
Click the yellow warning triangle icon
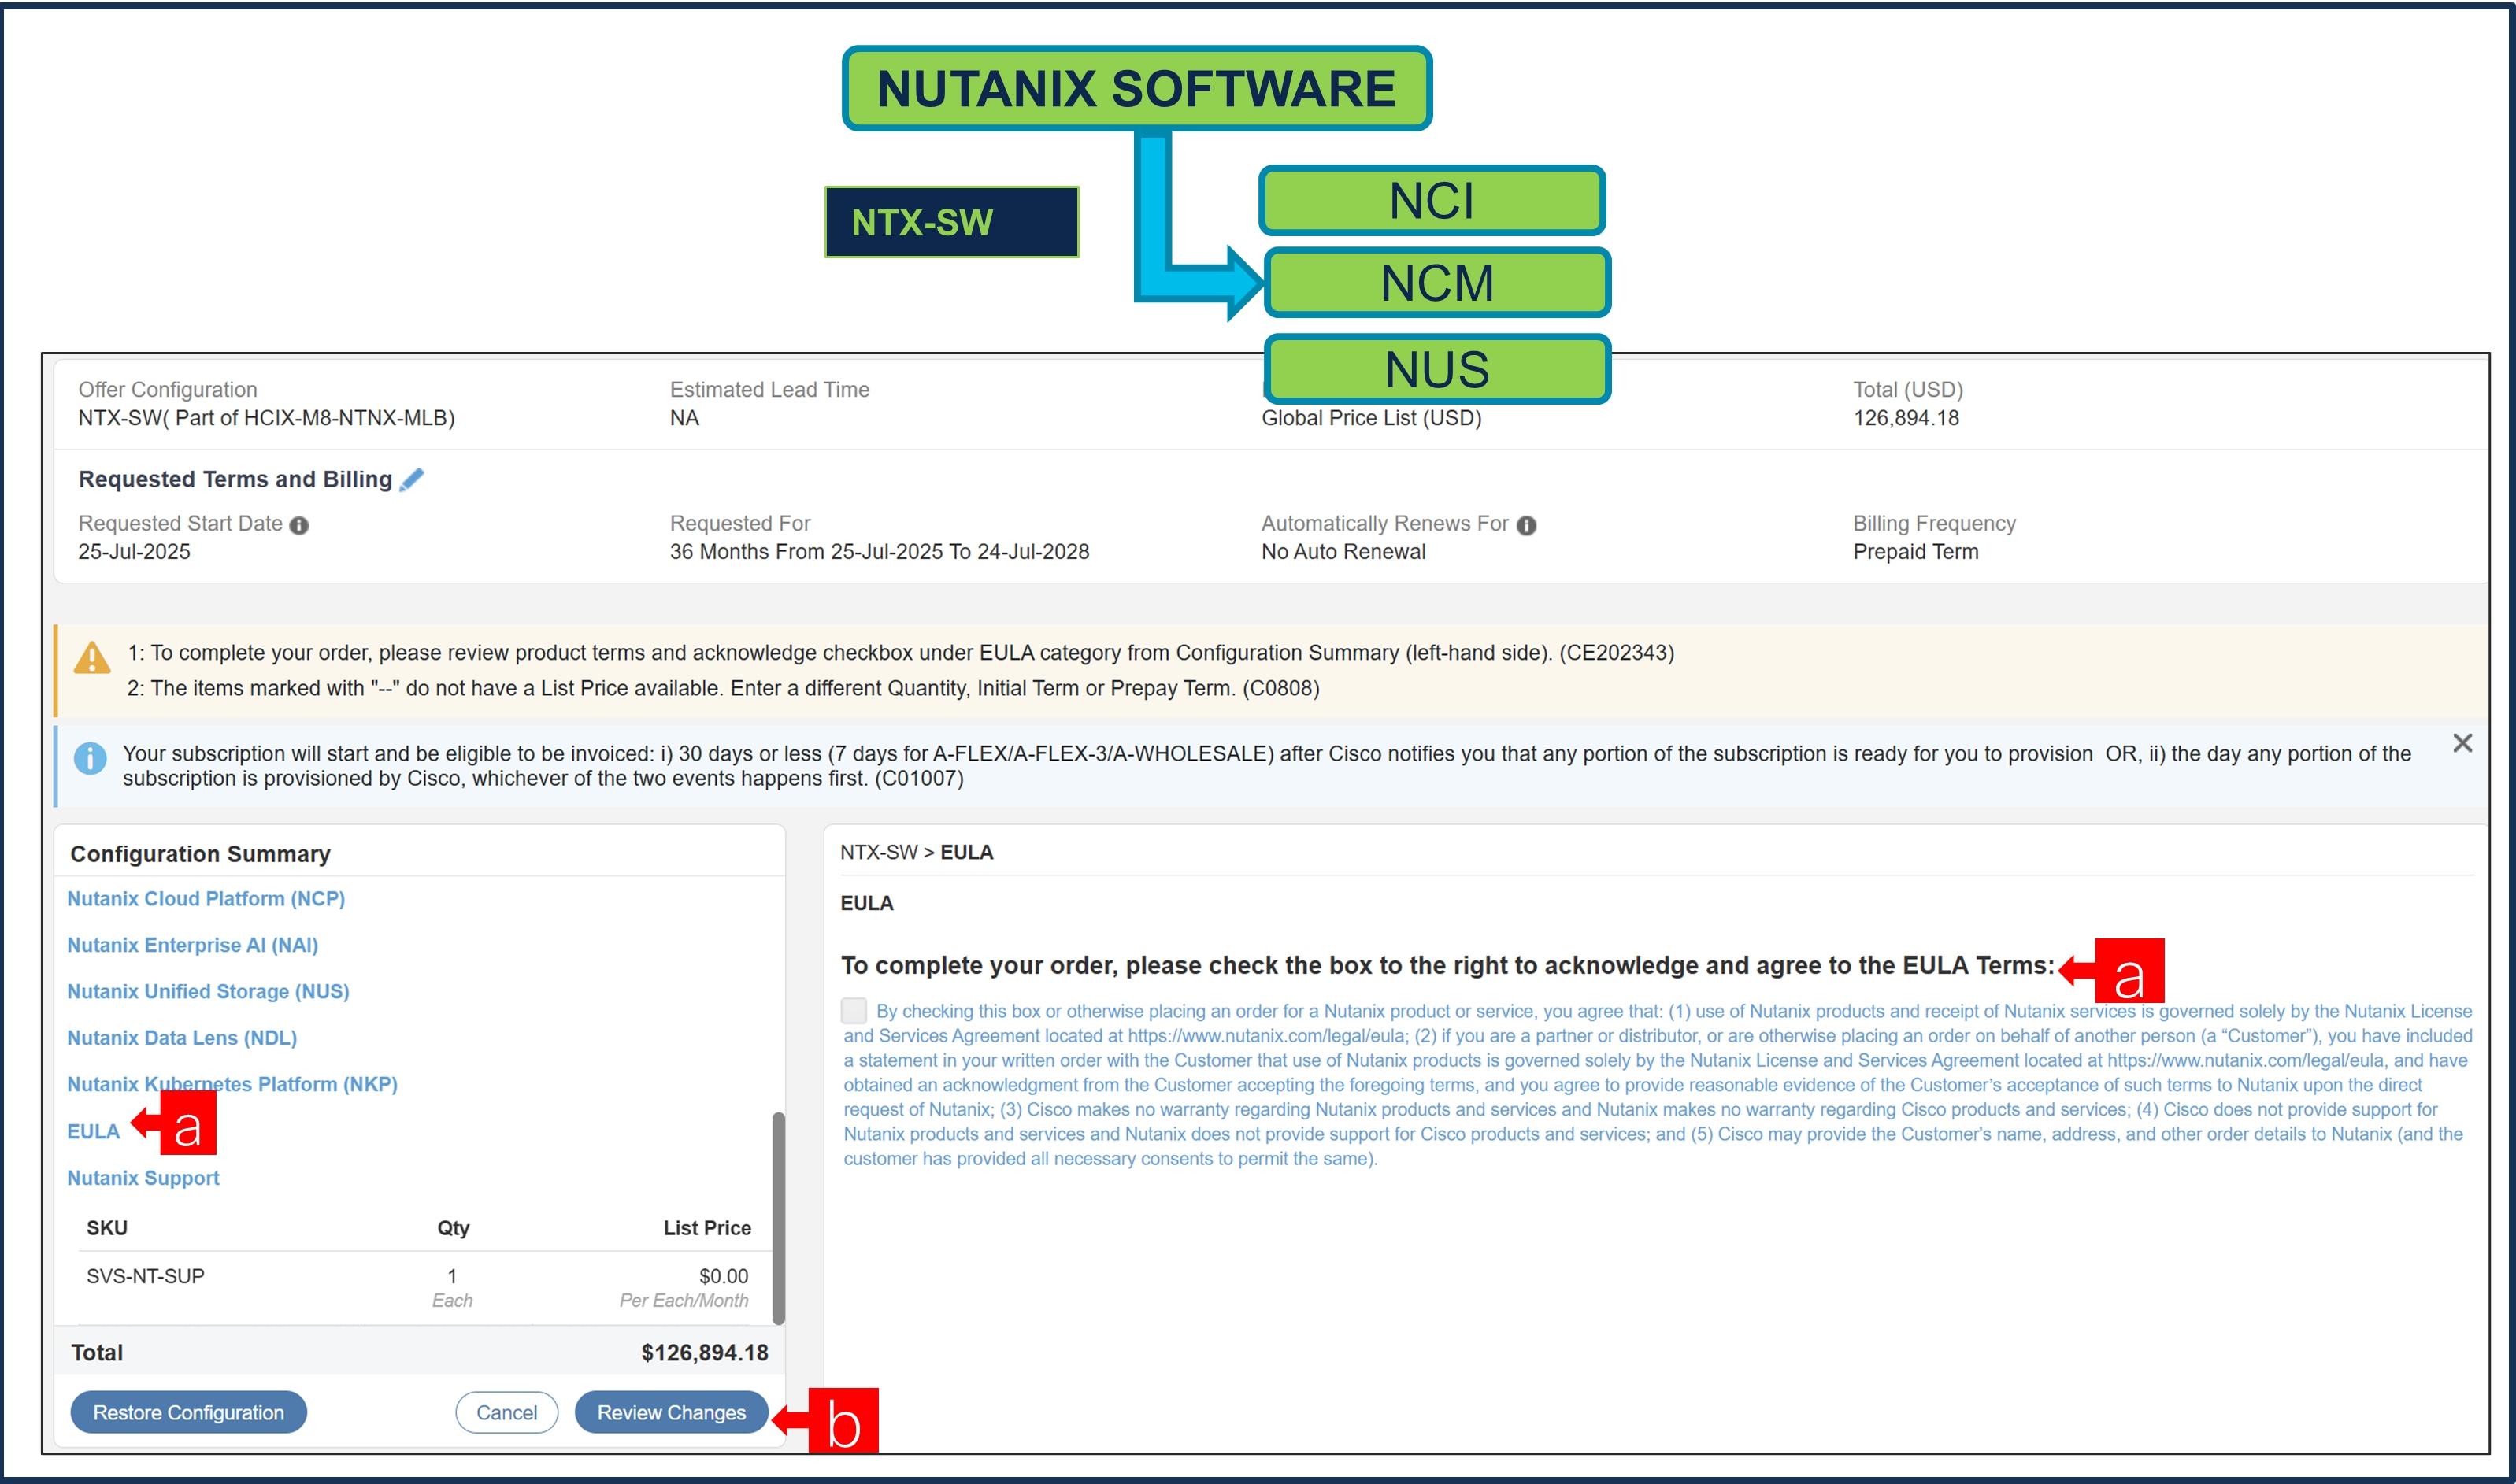[92, 658]
